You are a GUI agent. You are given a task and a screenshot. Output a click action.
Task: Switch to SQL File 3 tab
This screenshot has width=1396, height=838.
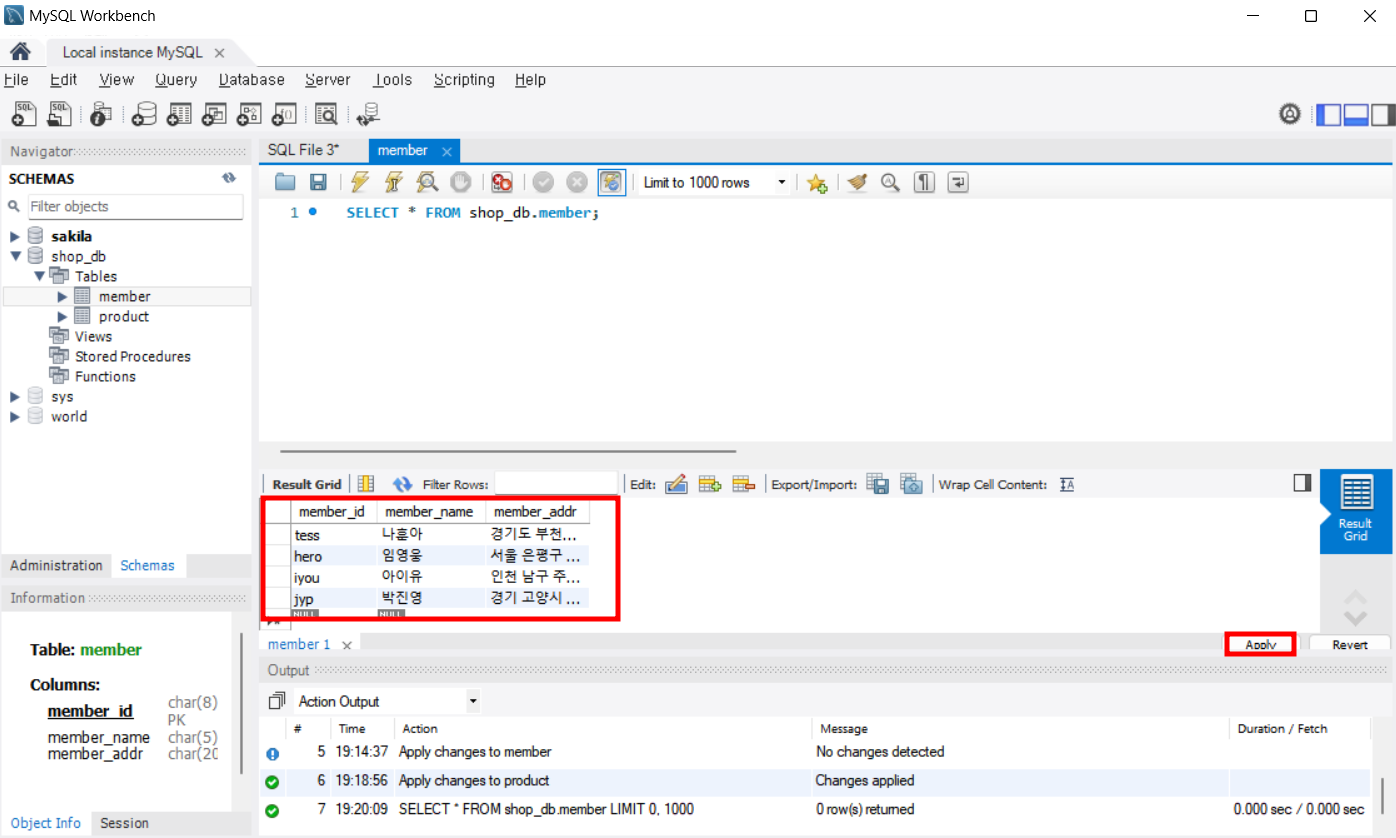[303, 150]
